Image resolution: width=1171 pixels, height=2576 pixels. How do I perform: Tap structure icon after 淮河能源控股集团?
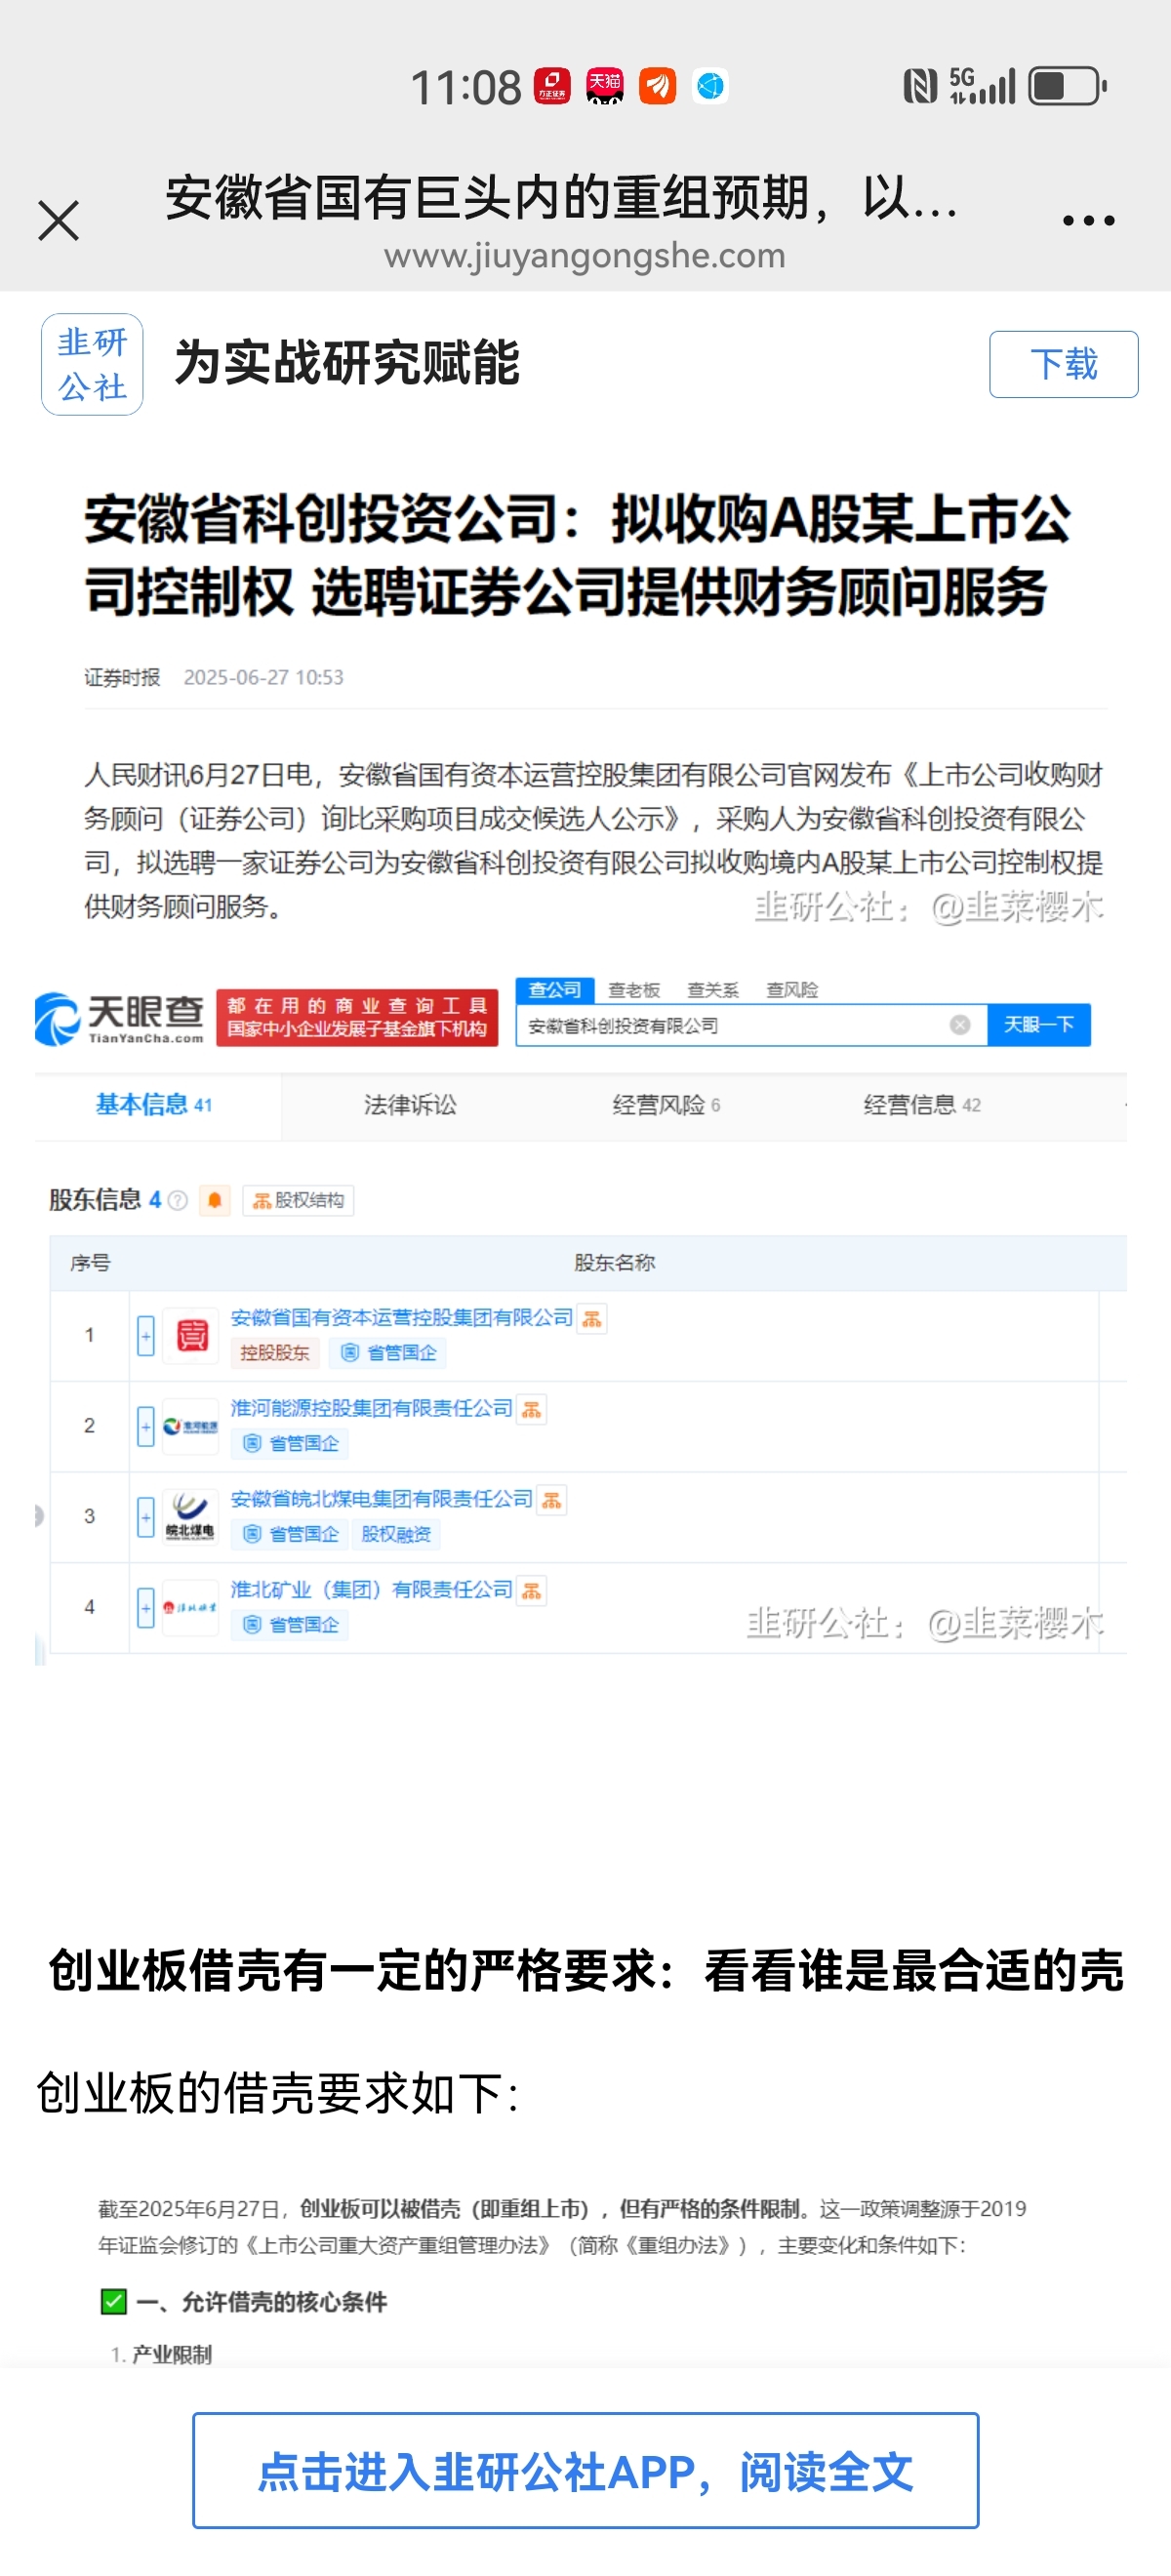click(532, 1410)
